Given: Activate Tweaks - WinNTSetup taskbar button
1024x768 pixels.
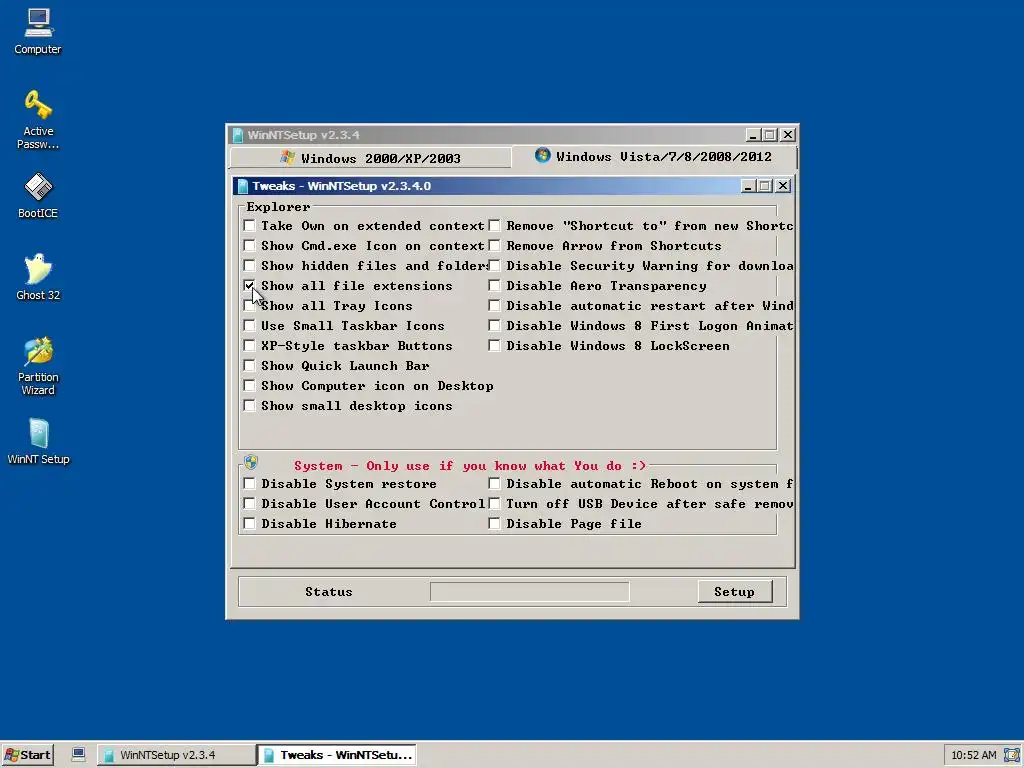Looking at the screenshot, I should click(337, 755).
